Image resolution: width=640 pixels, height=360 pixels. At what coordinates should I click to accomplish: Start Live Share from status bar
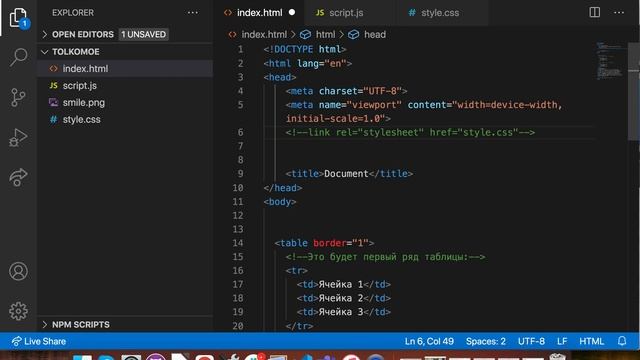pyautogui.click(x=39, y=341)
